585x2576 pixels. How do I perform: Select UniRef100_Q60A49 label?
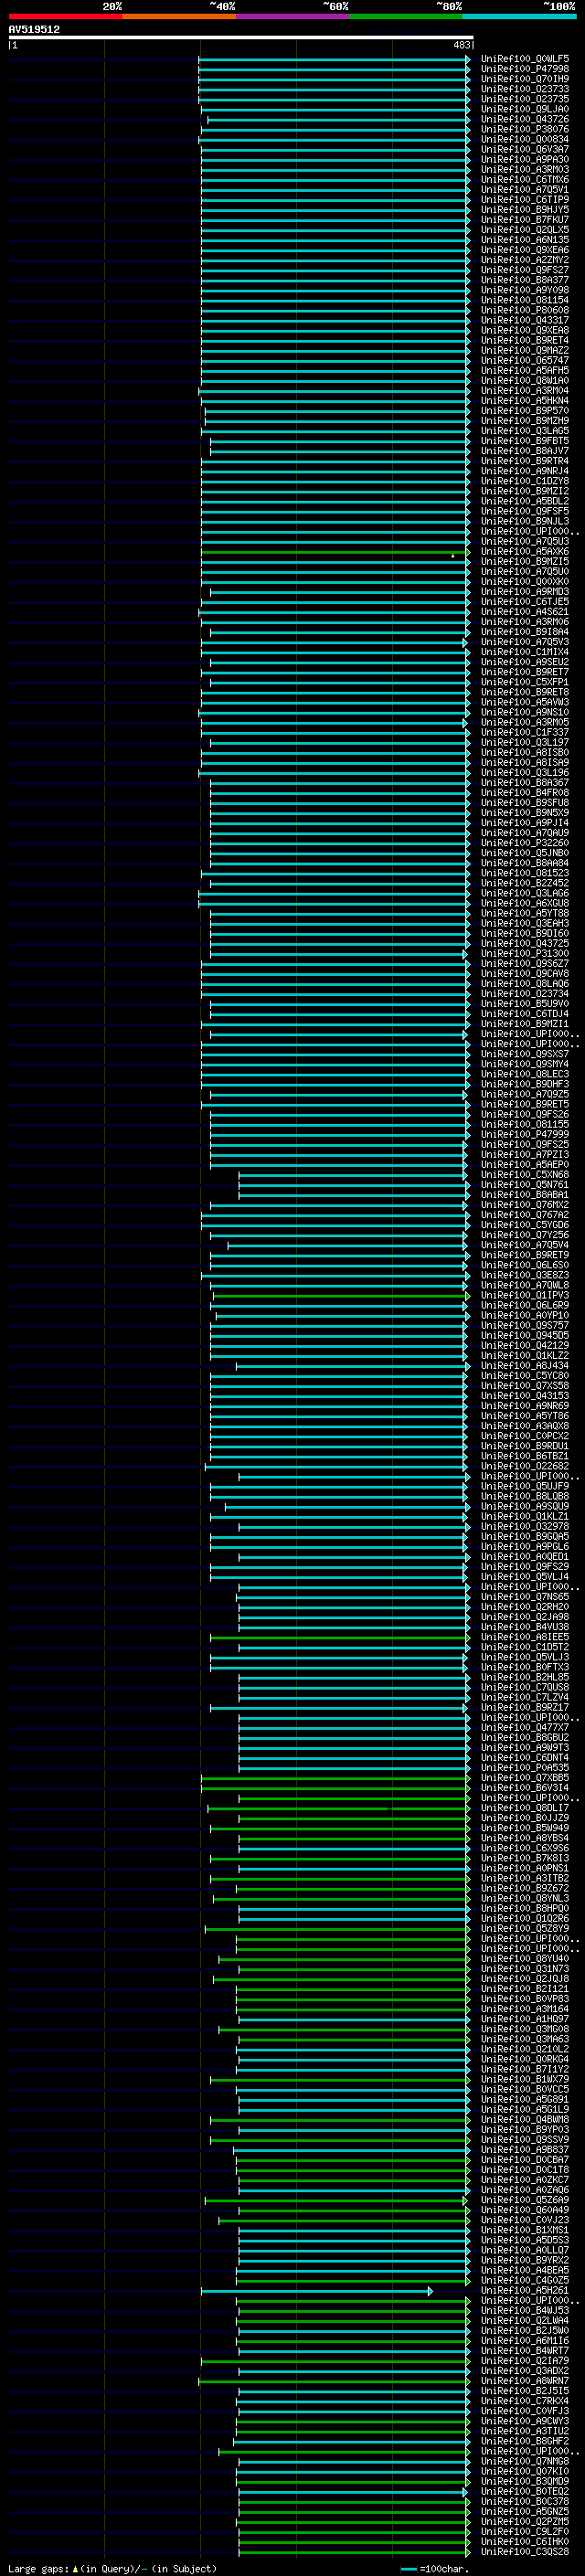525,2211
